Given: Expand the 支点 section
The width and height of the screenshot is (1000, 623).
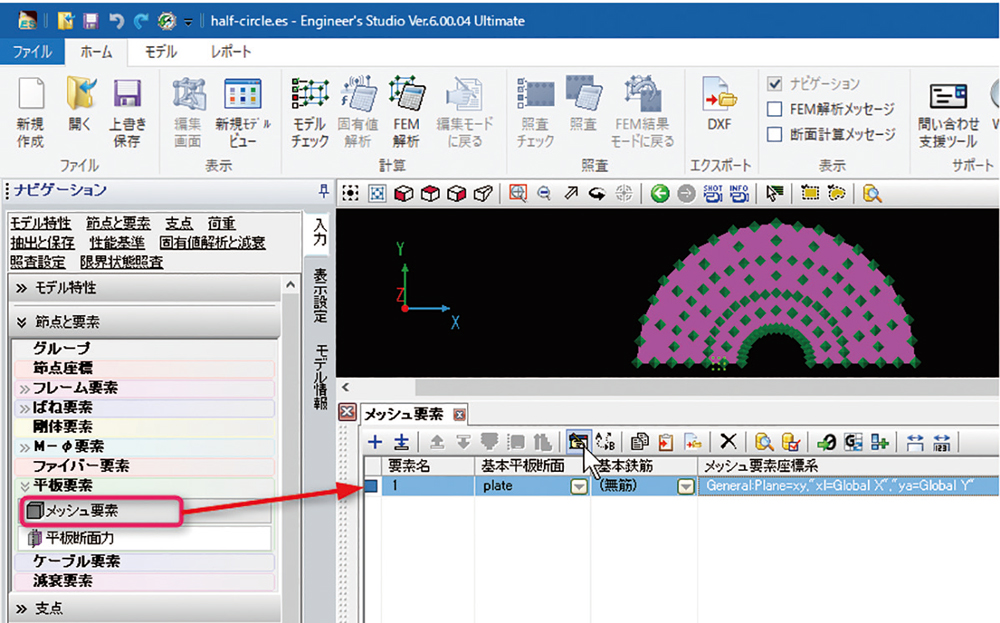Looking at the screenshot, I should (22, 608).
